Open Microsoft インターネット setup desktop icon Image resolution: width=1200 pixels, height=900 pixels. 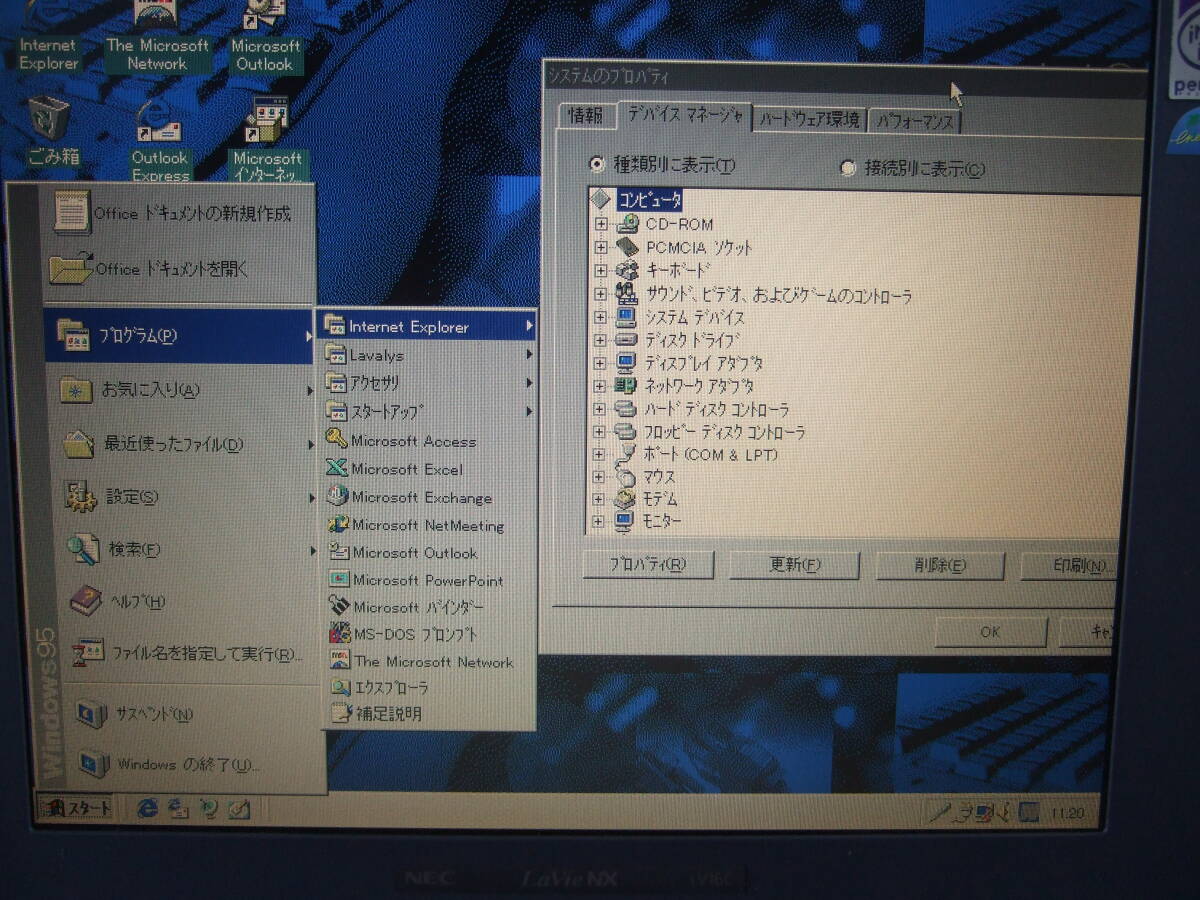[x=267, y=140]
